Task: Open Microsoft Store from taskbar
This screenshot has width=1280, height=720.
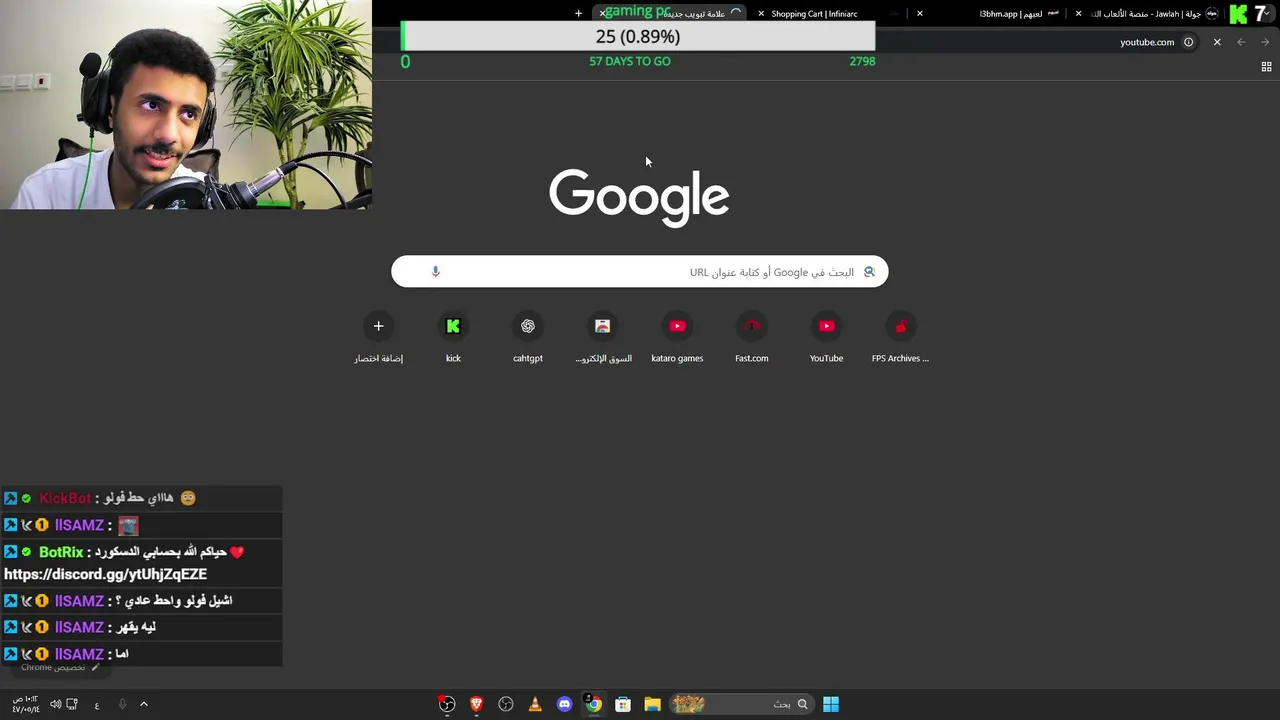Action: (x=623, y=704)
